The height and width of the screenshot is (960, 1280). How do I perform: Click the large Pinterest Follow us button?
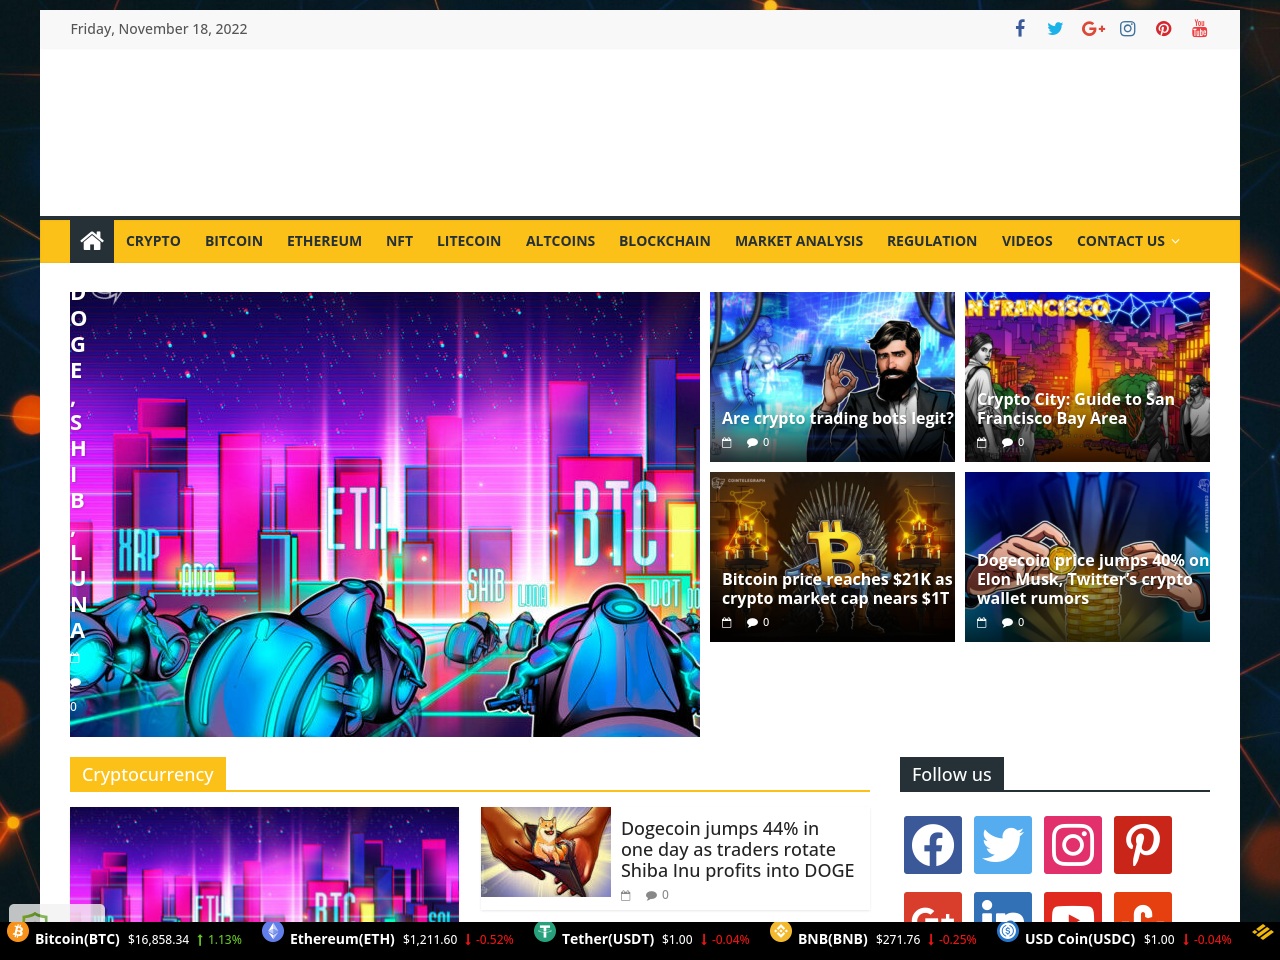click(1143, 845)
